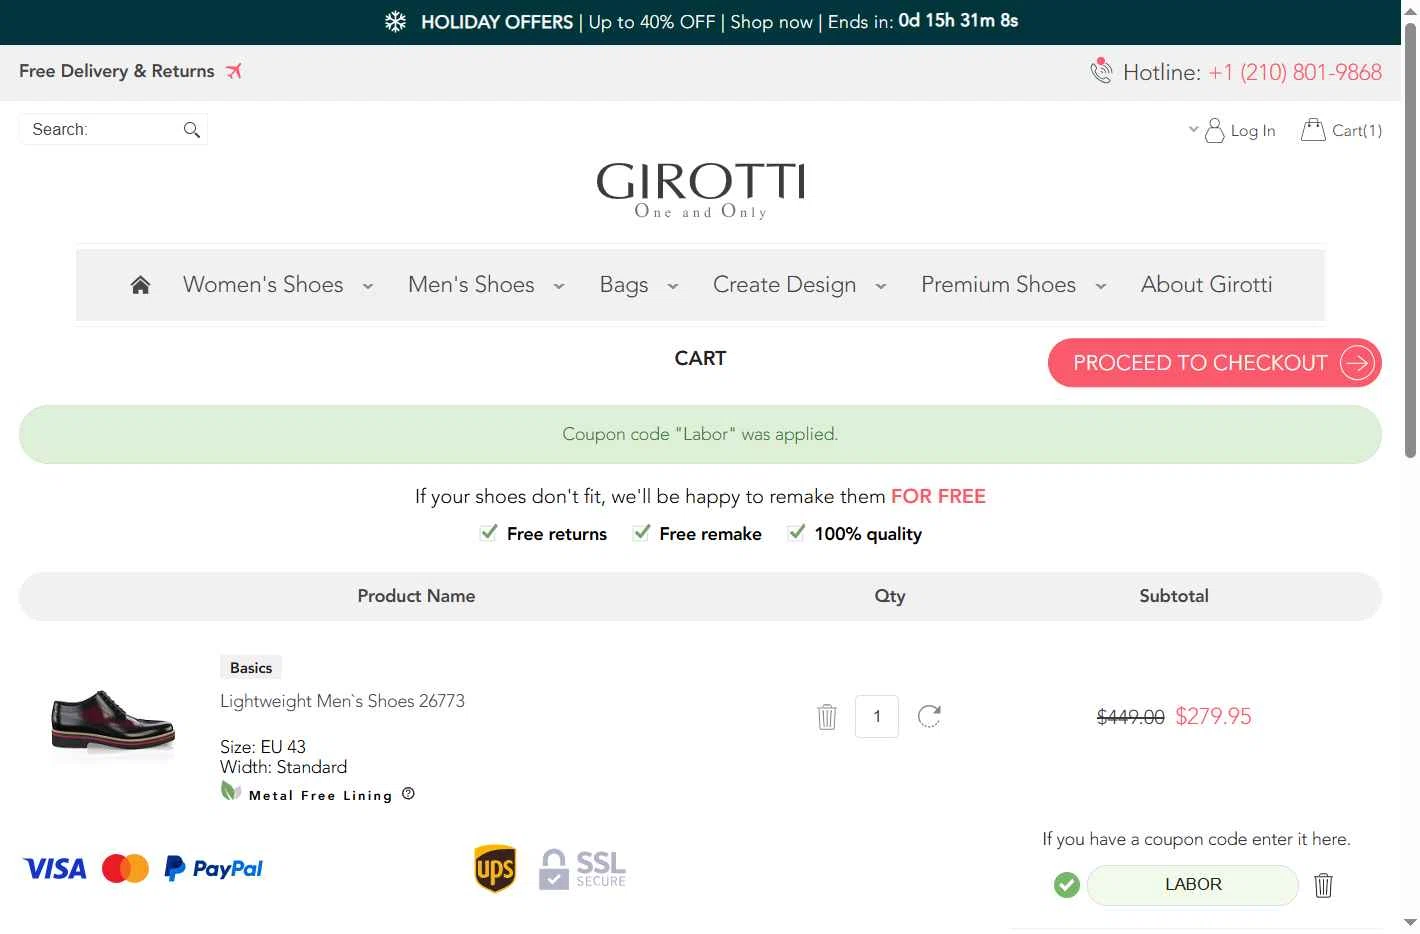The width and height of the screenshot is (1420, 934).
Task: Expand Premium Shoes menu chevron
Action: pyautogui.click(x=1101, y=286)
